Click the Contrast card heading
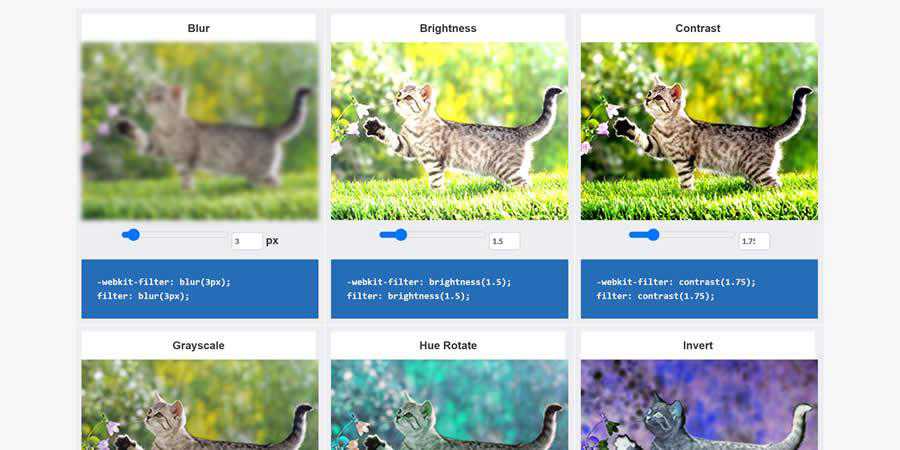This screenshot has width=900, height=450. tap(697, 28)
